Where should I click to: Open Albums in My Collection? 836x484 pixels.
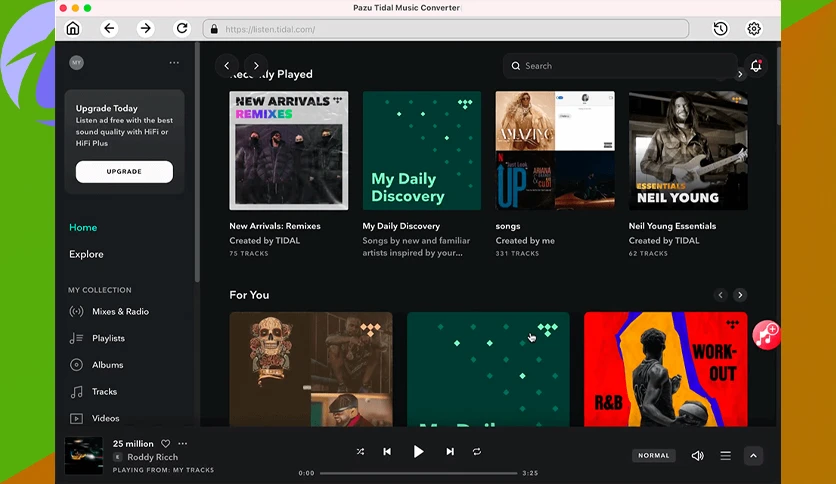coord(97,365)
